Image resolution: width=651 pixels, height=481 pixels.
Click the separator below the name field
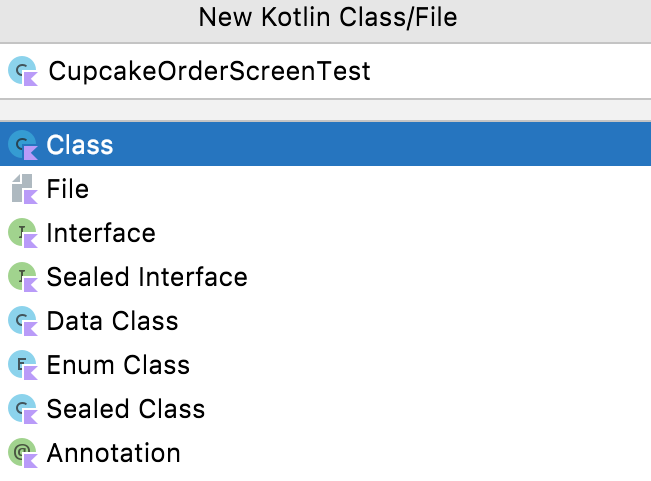325,110
